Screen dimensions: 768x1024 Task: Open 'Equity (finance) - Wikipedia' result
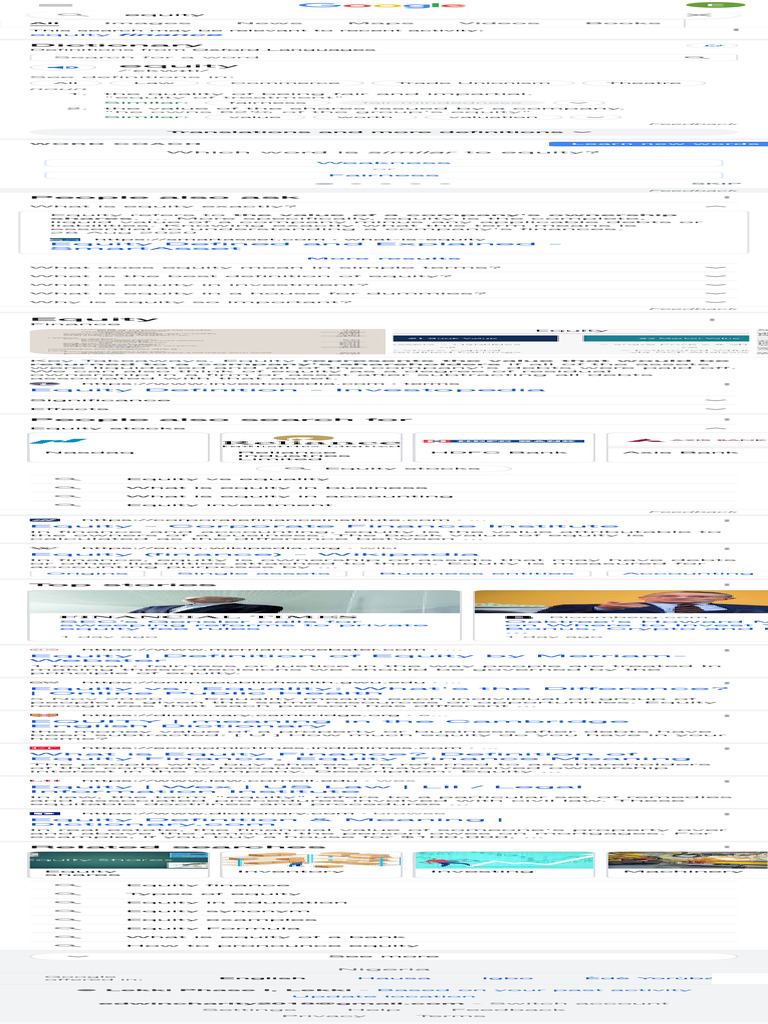[x=254, y=554]
